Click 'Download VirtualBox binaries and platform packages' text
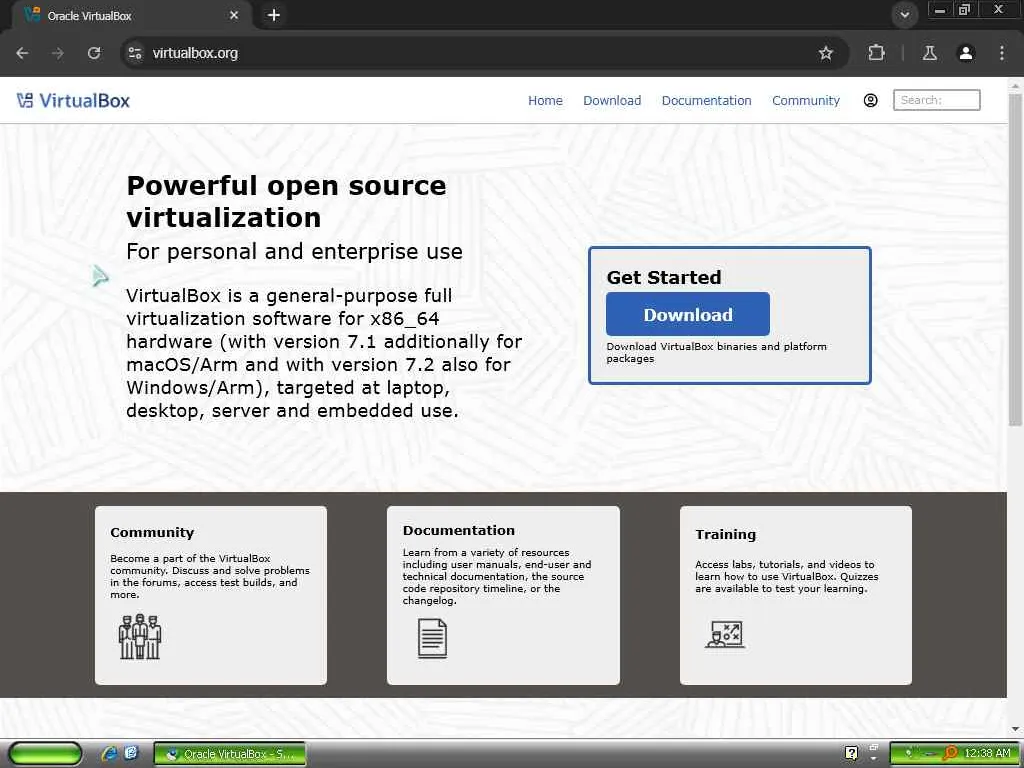Screen dimensions: 1024x768 tap(716, 352)
